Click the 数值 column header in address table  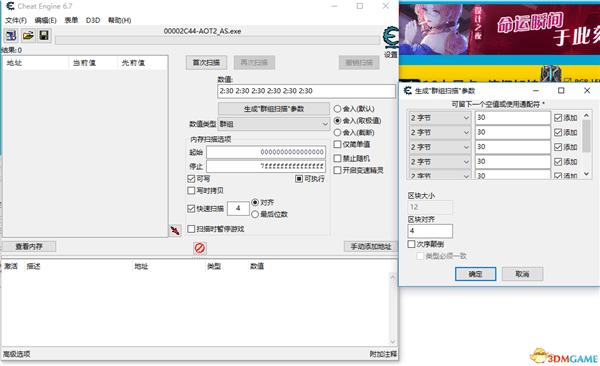point(257,266)
